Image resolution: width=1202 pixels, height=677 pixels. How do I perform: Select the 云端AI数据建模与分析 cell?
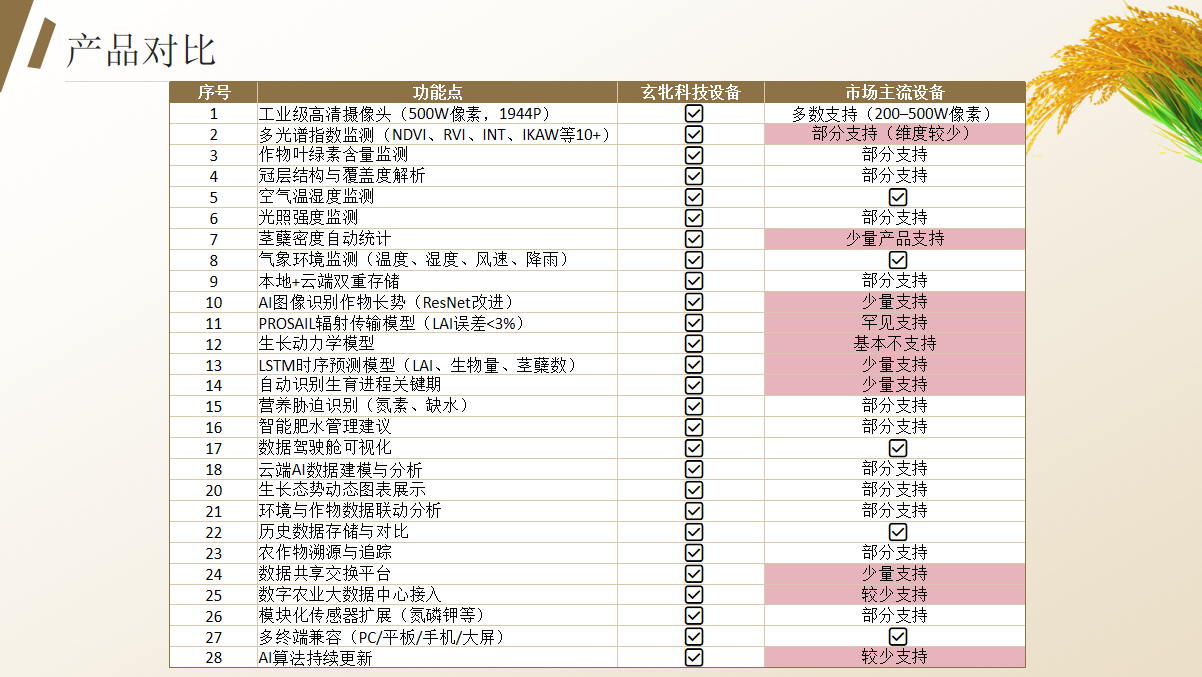437,469
